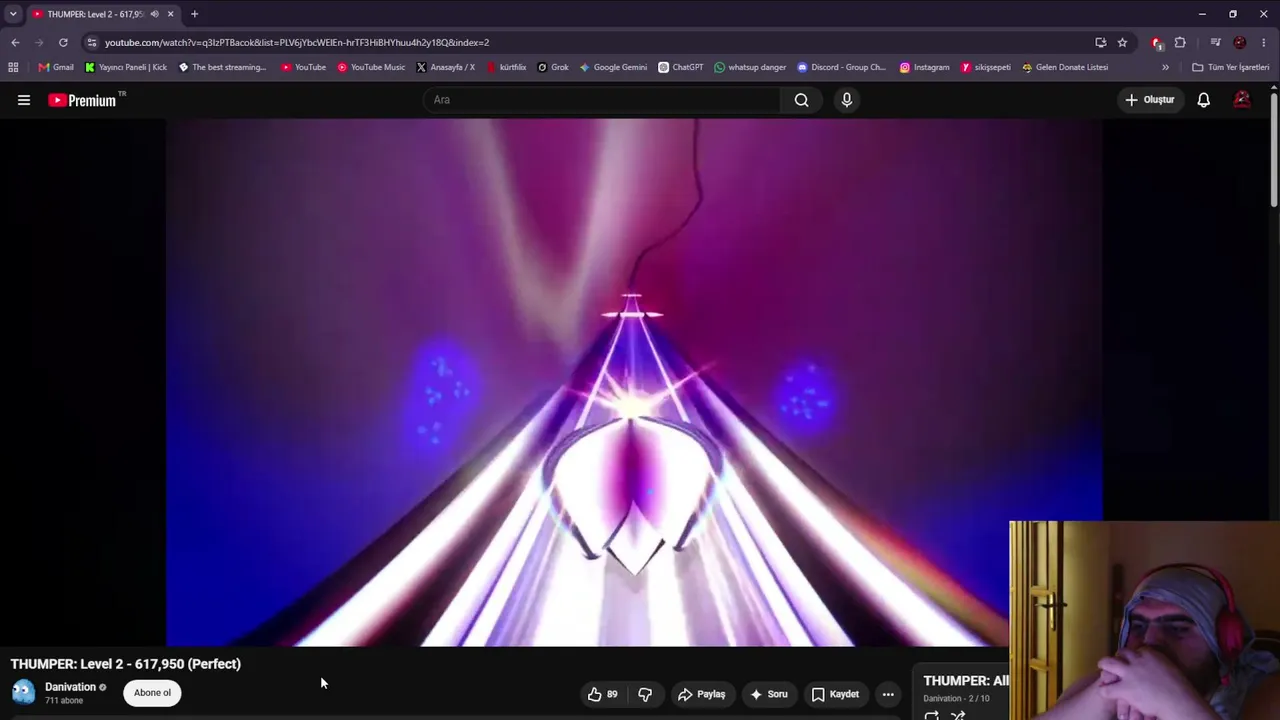The width and height of the screenshot is (1280, 720).
Task: Open YouTube notifications bell
Action: pyautogui.click(x=1204, y=100)
